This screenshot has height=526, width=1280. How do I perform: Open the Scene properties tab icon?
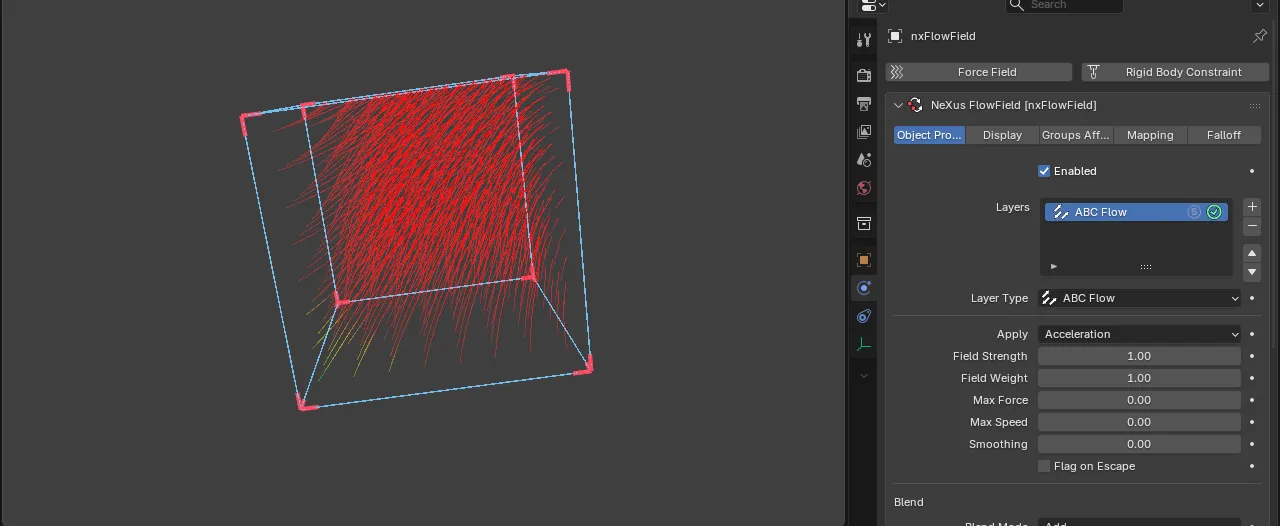coord(864,159)
